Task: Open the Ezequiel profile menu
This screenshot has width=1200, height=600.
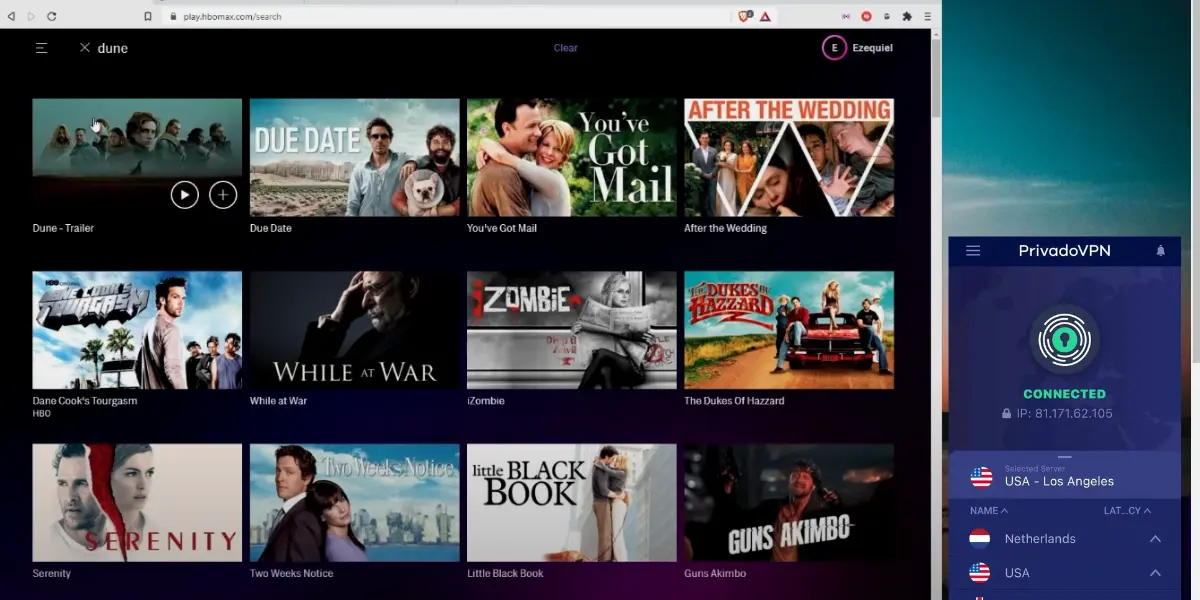Action: coord(857,48)
